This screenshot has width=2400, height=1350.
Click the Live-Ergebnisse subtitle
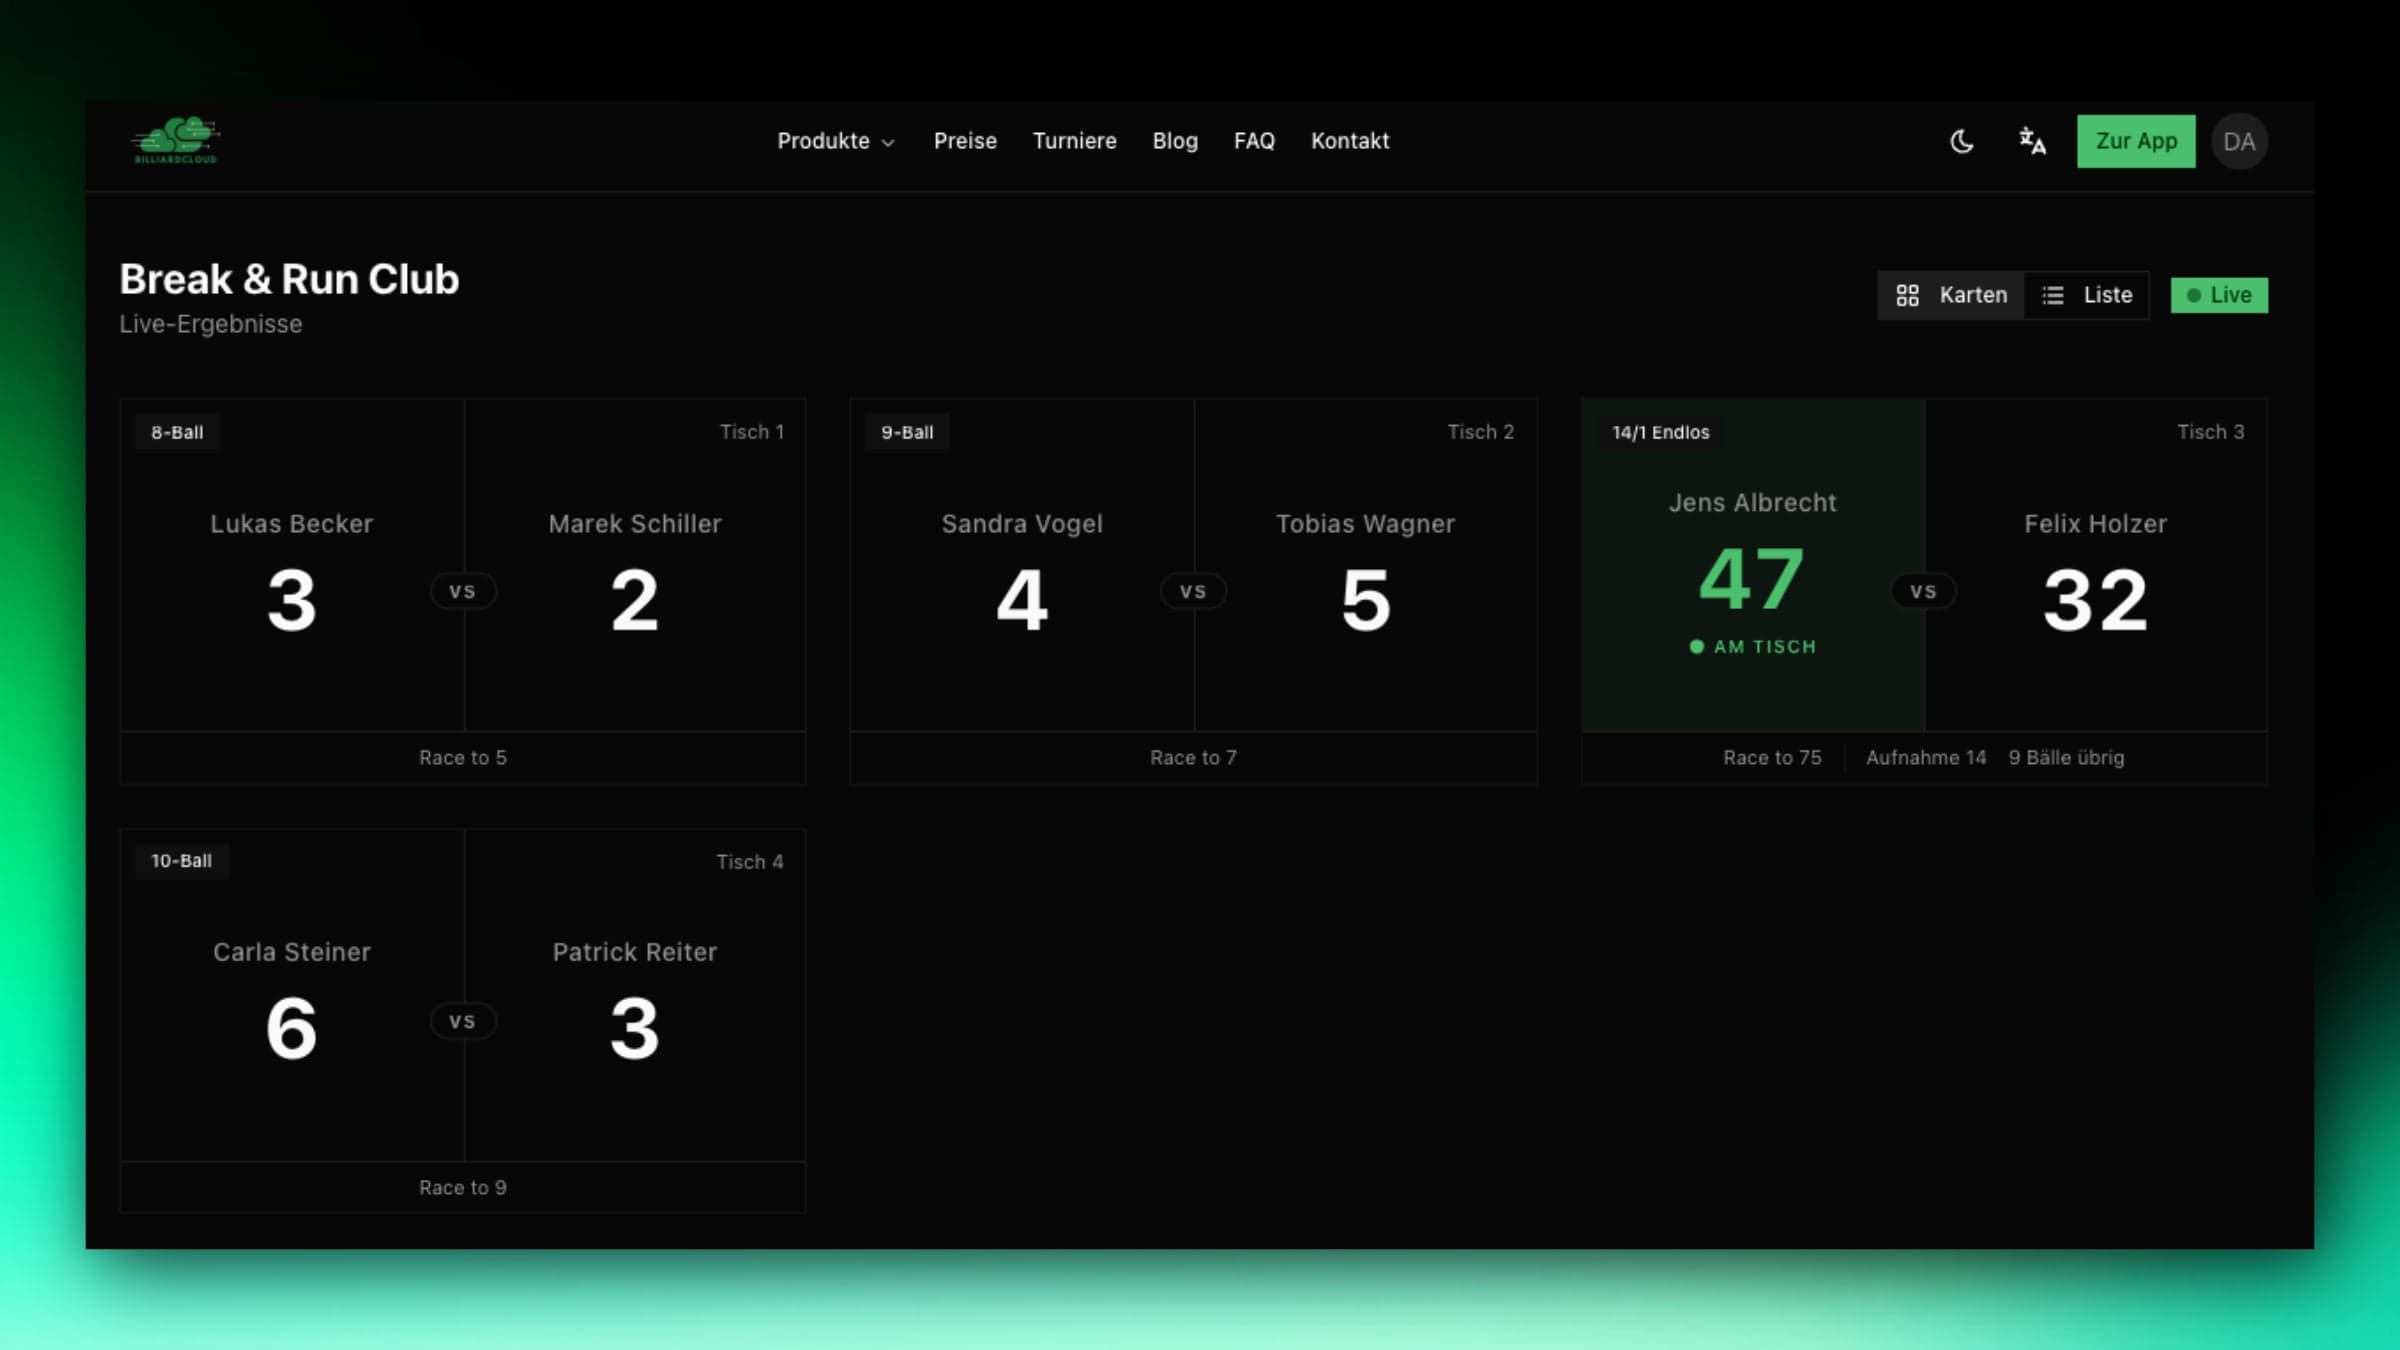210,324
